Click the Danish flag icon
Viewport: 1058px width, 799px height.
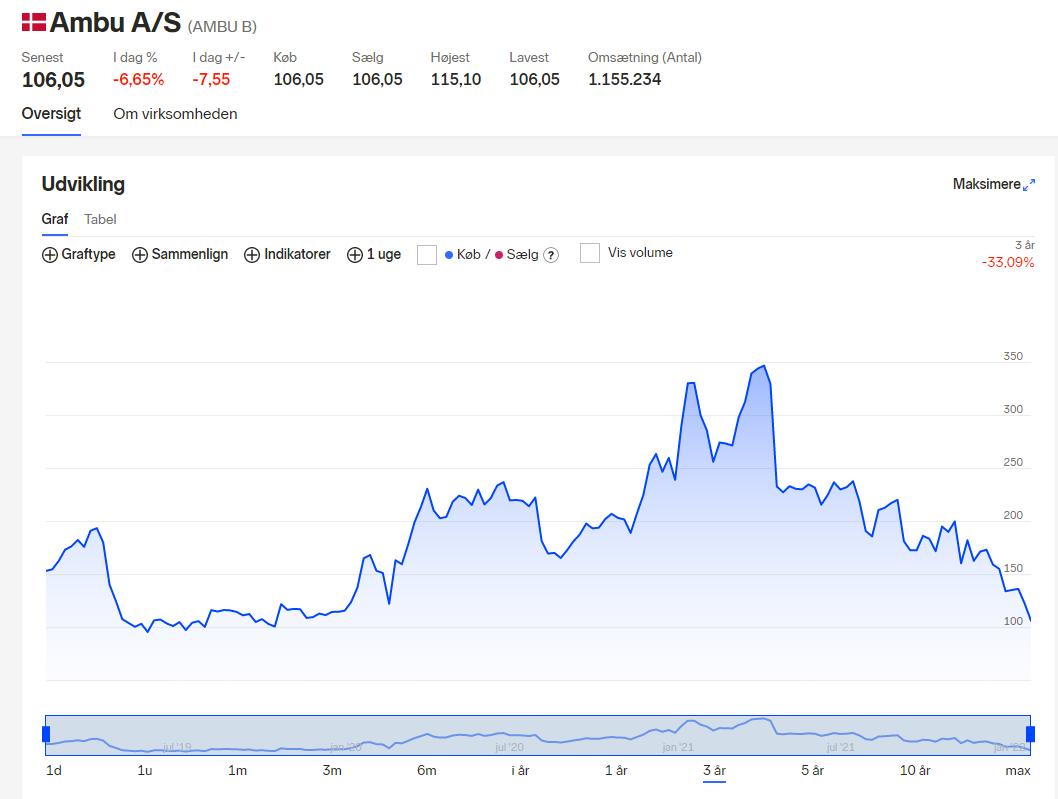pos(34,22)
